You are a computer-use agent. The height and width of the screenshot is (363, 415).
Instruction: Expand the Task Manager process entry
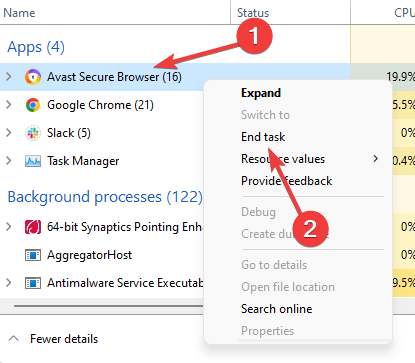(9, 161)
